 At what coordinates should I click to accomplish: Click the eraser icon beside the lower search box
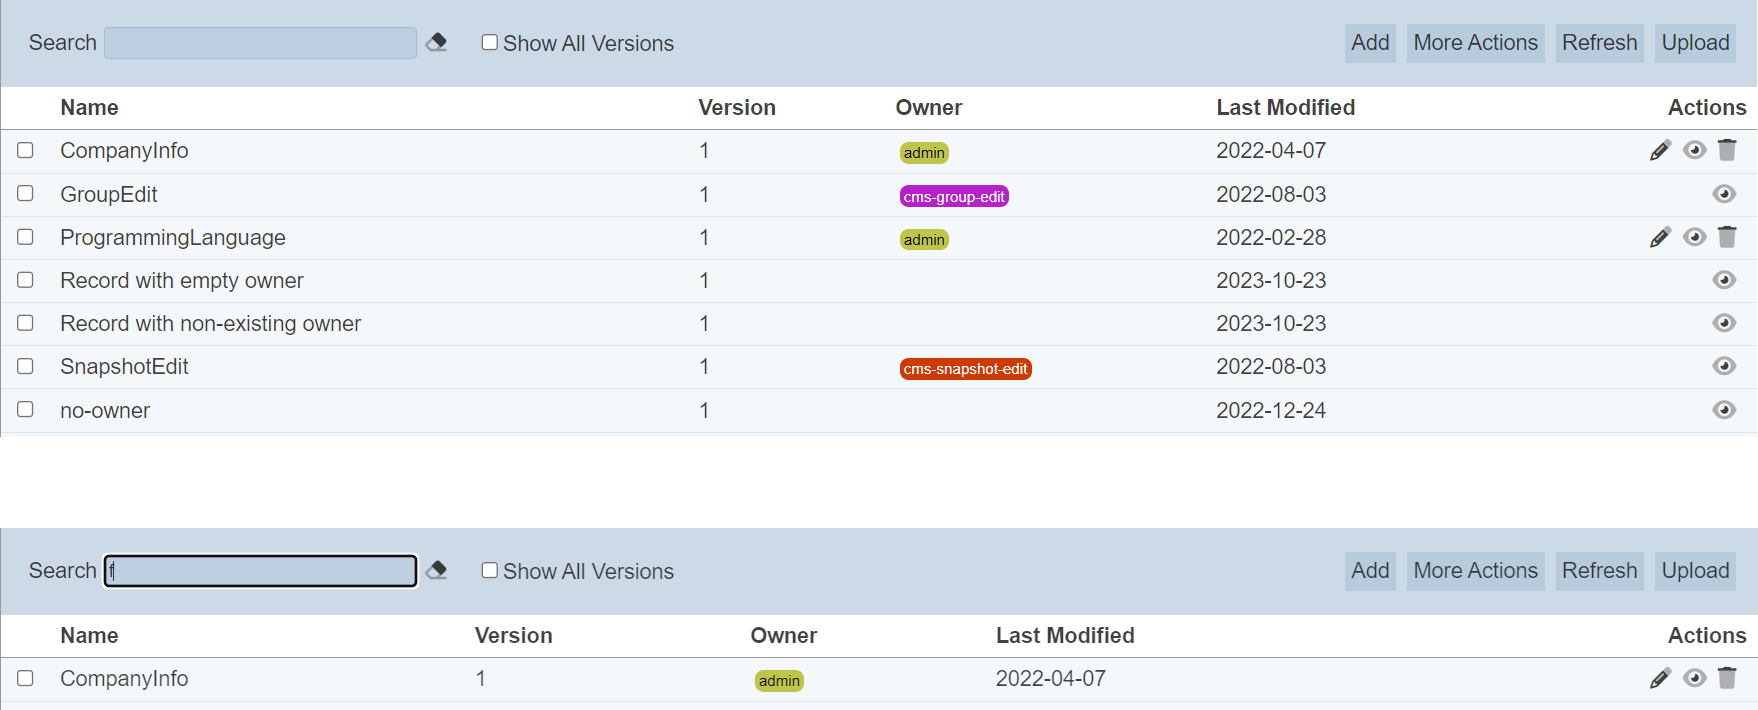point(436,570)
